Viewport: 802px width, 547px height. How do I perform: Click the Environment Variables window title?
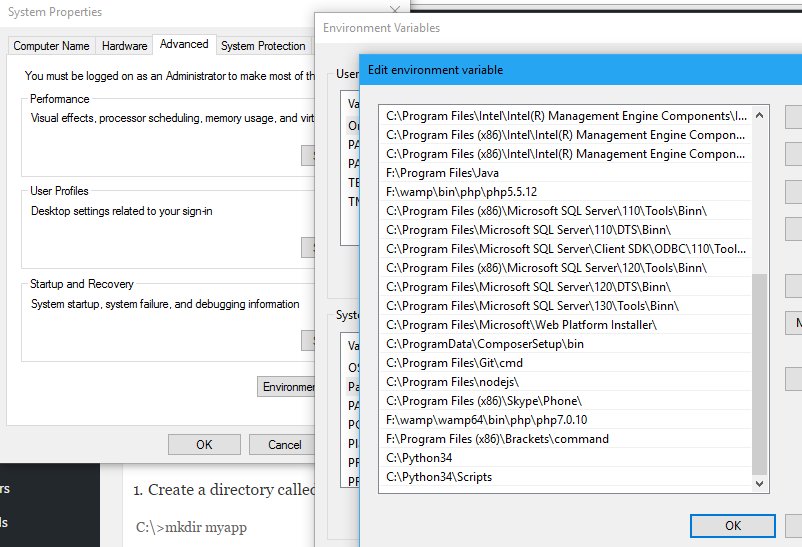pos(381,28)
